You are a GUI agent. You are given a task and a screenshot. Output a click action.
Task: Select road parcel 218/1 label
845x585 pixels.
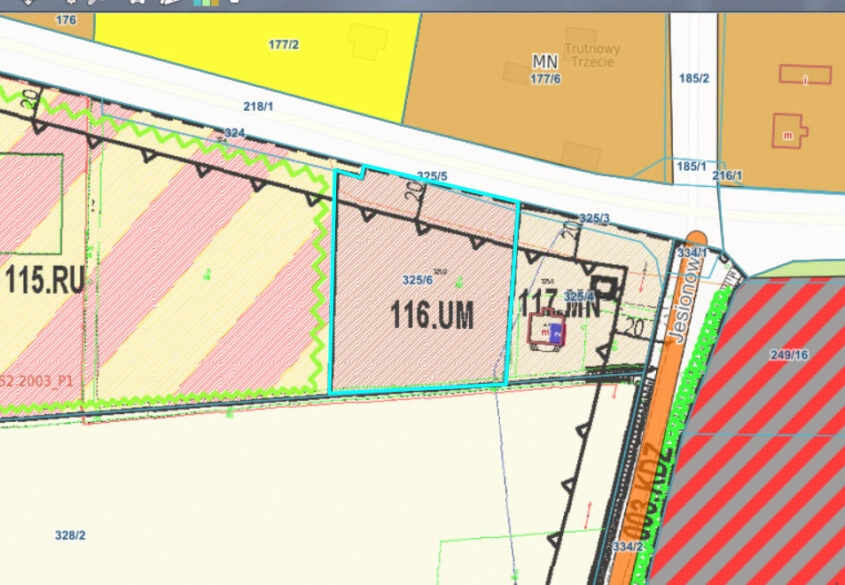point(258,107)
